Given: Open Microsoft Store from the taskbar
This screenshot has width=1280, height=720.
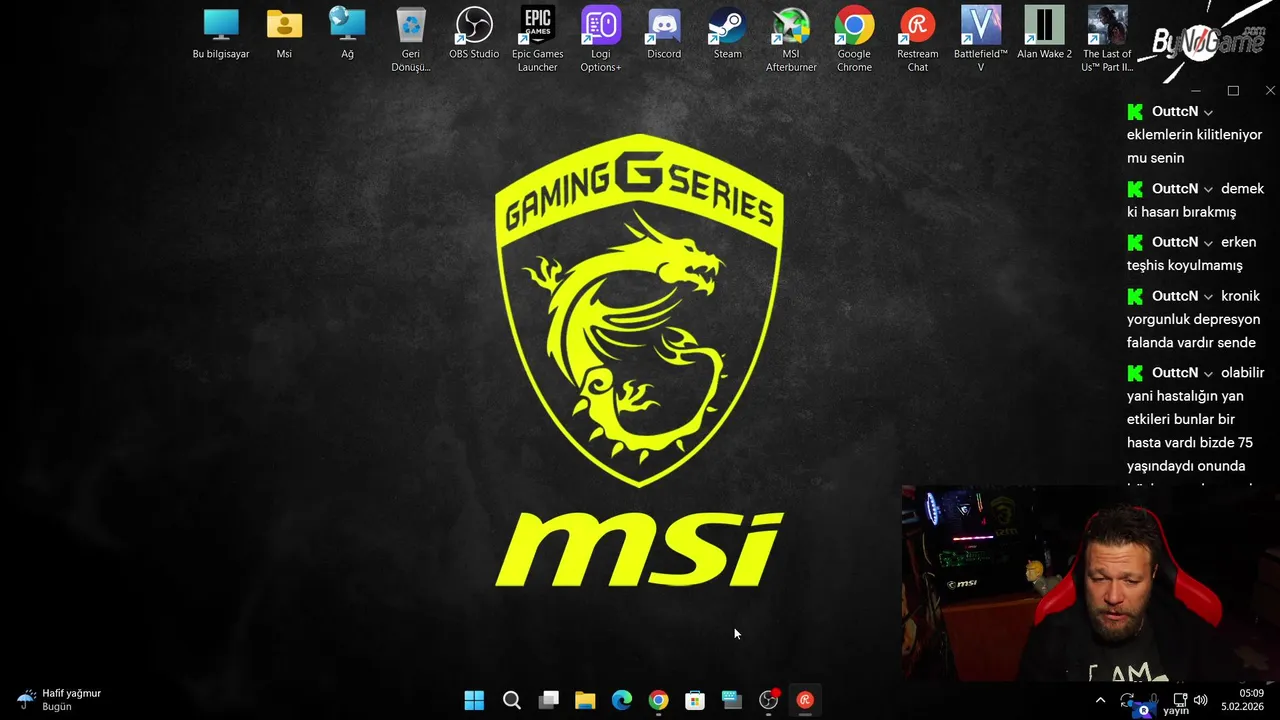Looking at the screenshot, I should click(695, 700).
